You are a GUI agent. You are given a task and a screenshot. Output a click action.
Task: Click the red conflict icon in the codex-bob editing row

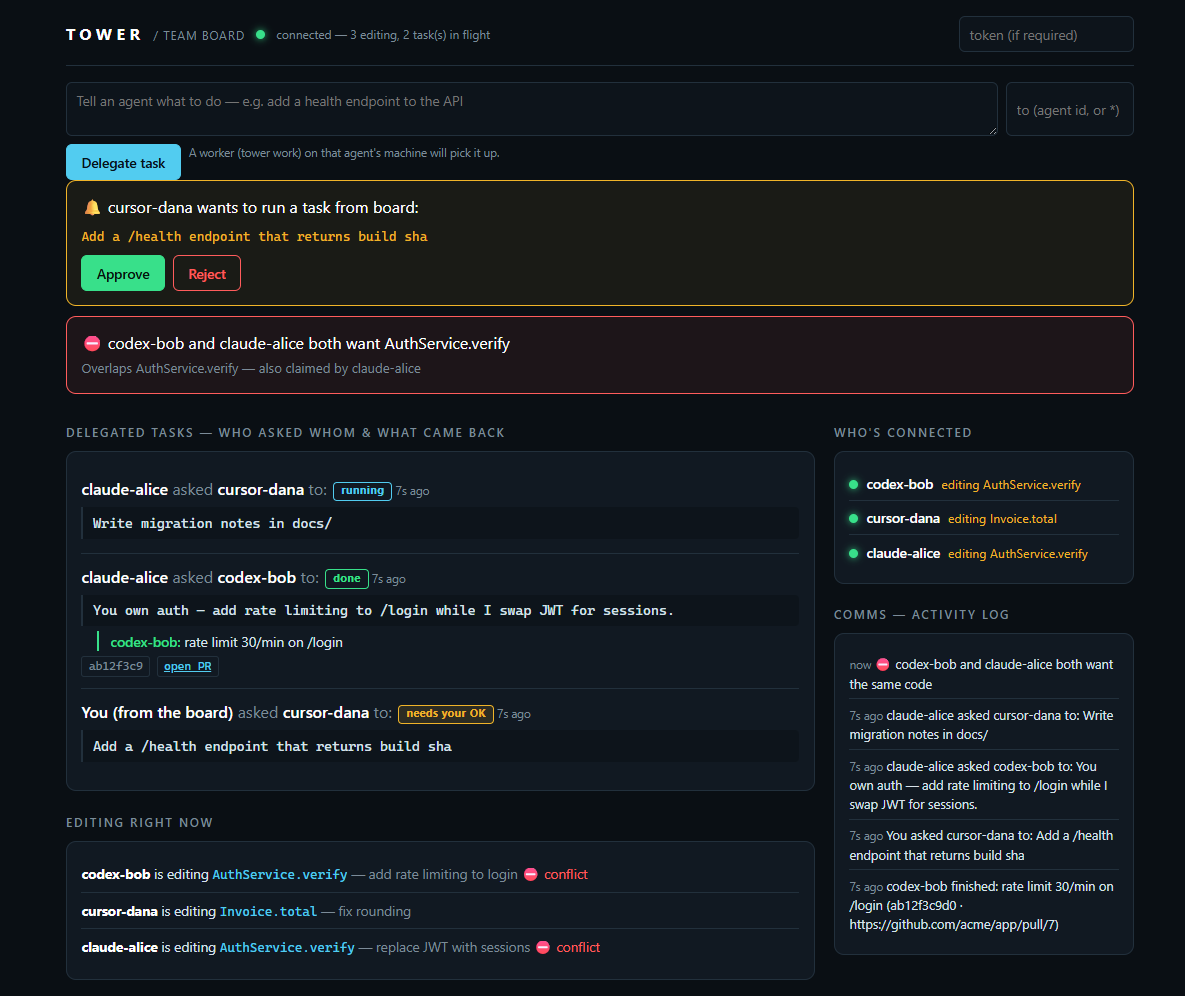[531, 874]
